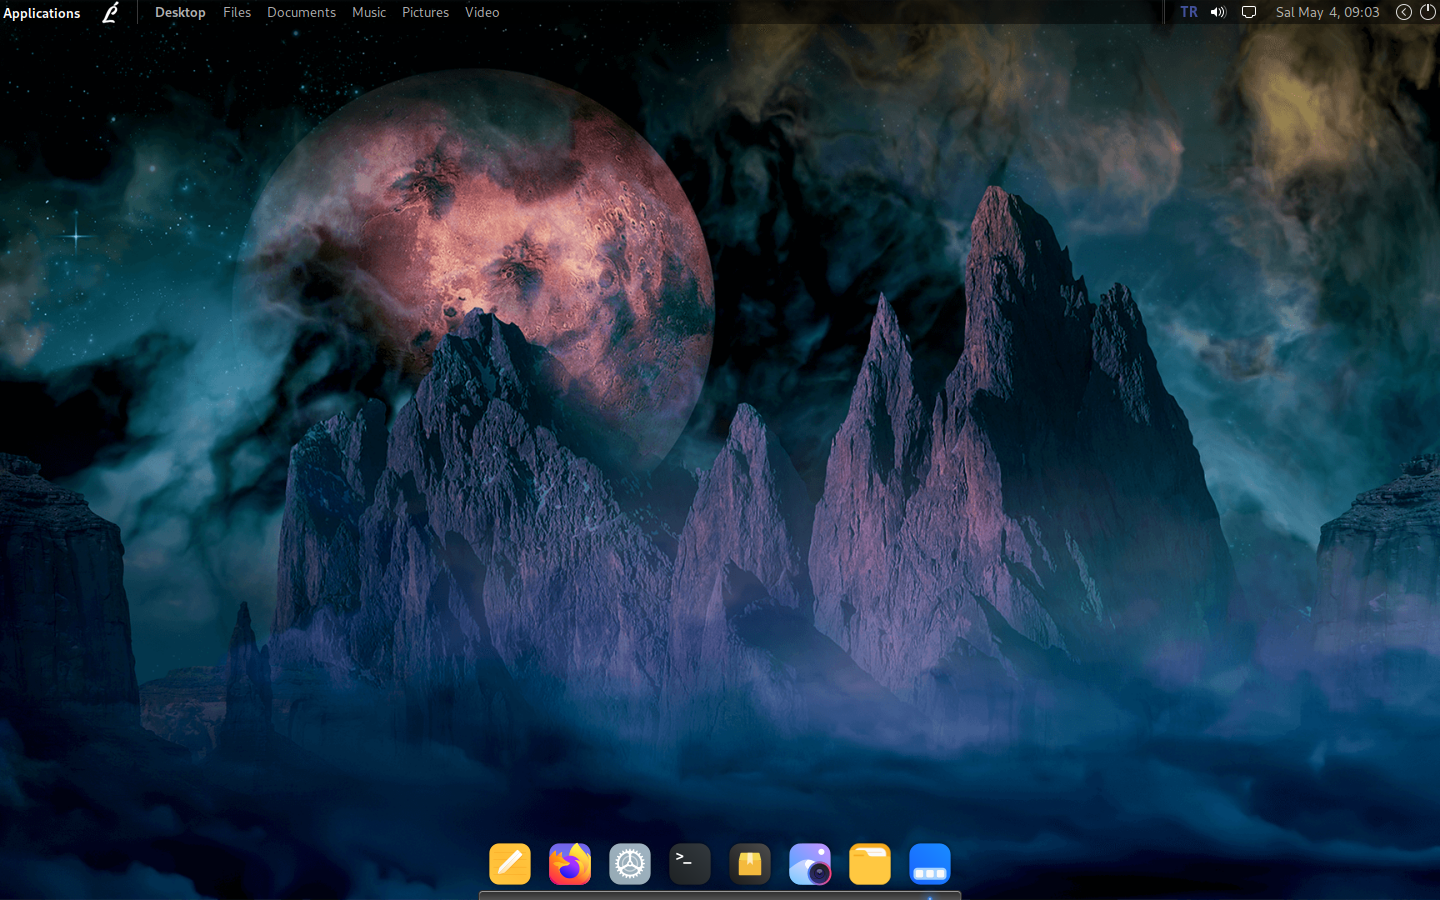Click the network connection tray icon
This screenshot has width=1440, height=900.
click(1249, 12)
